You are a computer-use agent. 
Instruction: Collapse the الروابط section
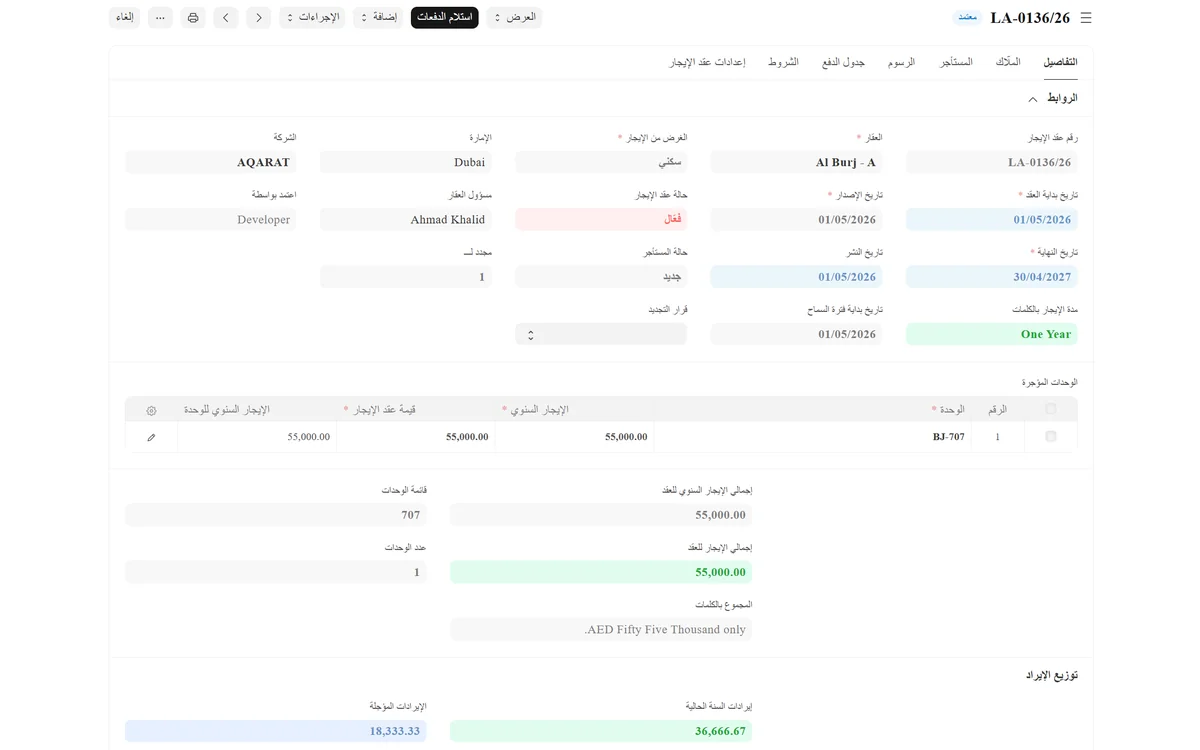click(1033, 99)
